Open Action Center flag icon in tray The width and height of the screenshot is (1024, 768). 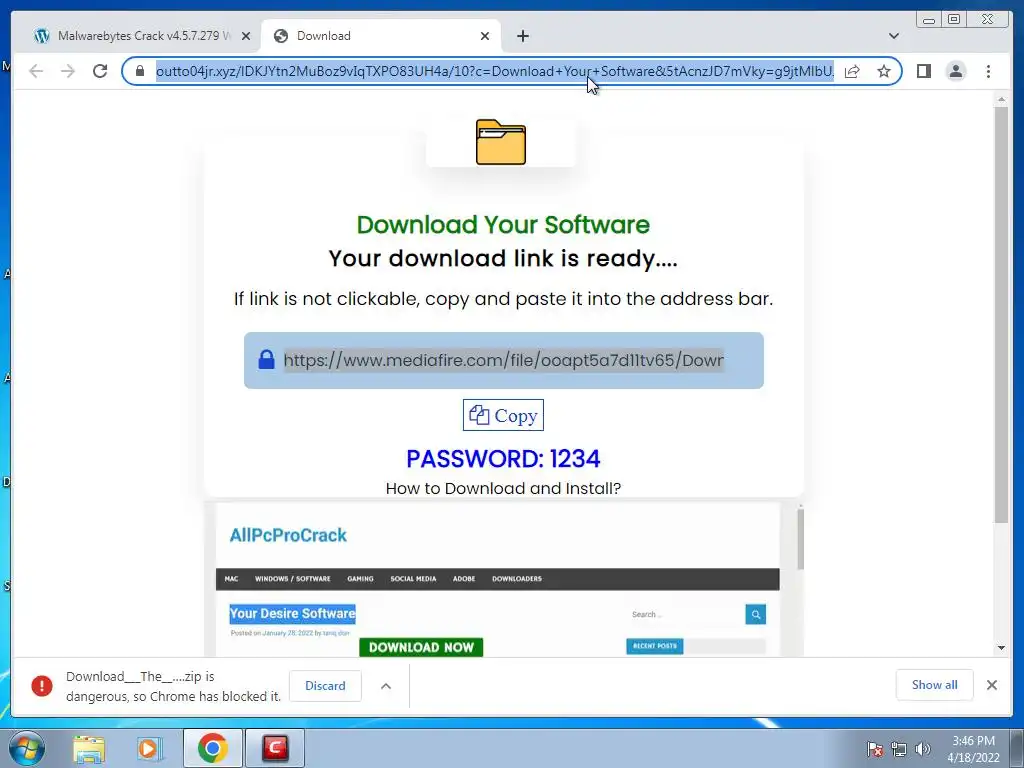[x=875, y=749]
